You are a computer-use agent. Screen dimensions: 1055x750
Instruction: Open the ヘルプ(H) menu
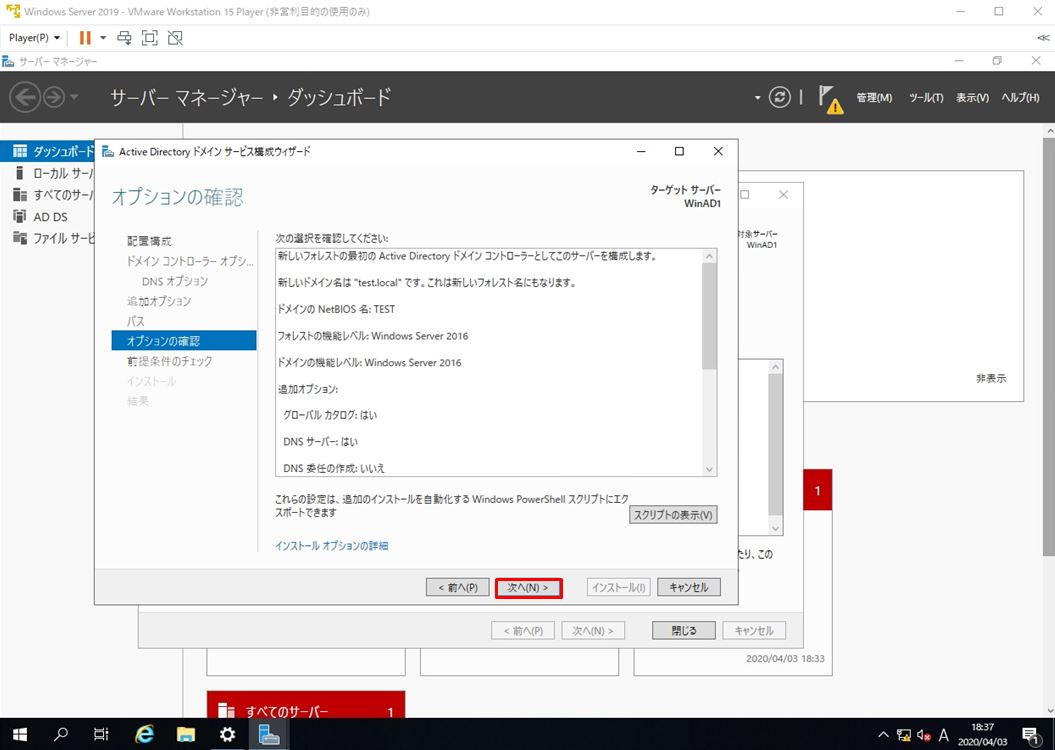1020,98
